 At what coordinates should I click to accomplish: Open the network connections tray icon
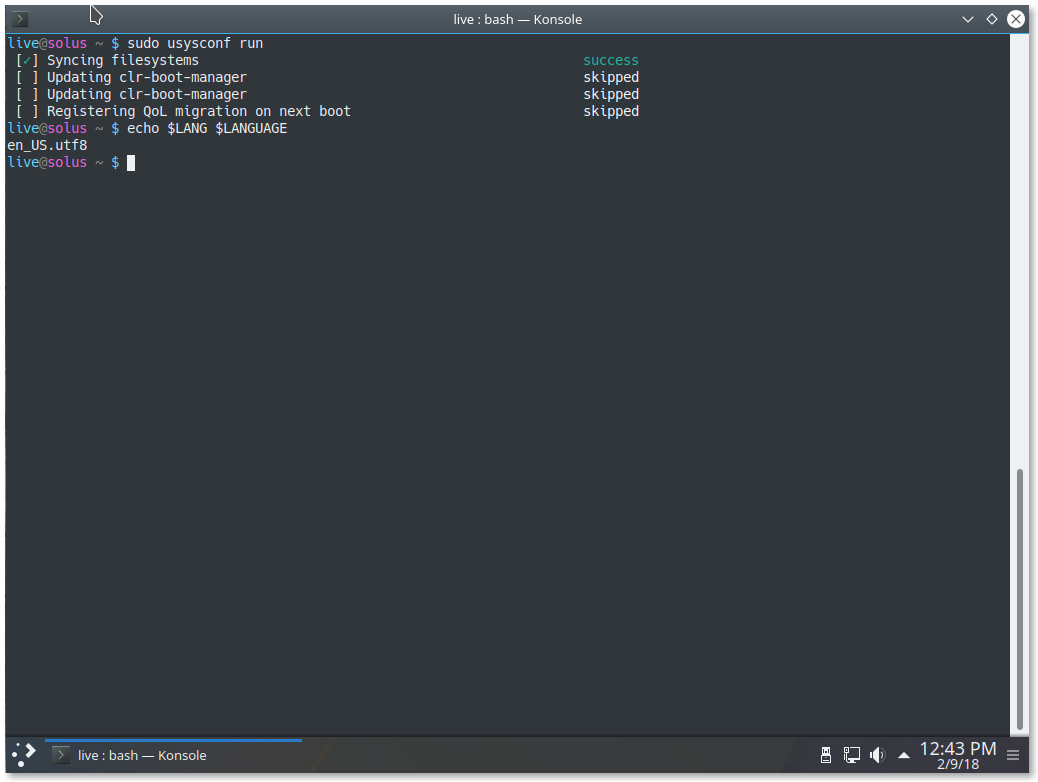851,755
